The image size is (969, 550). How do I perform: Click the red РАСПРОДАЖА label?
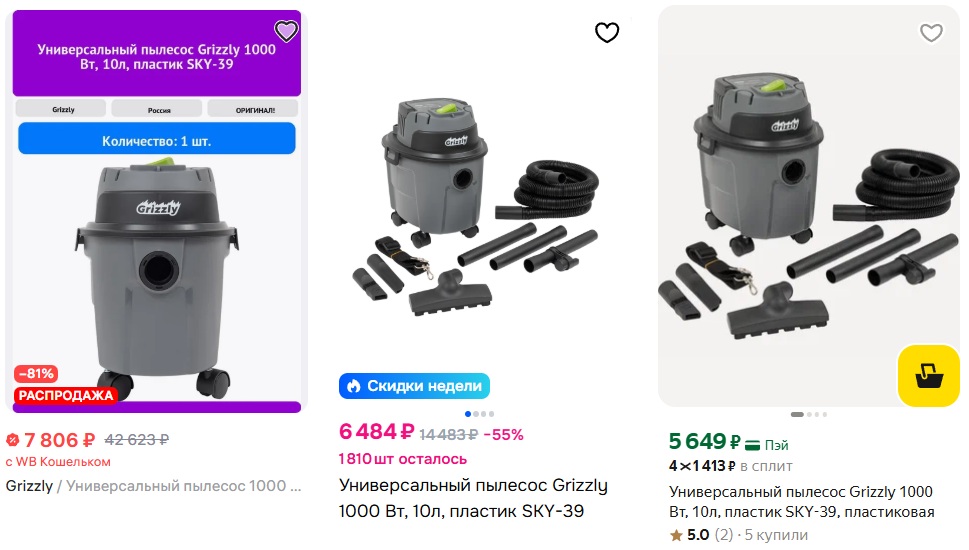(x=66, y=395)
